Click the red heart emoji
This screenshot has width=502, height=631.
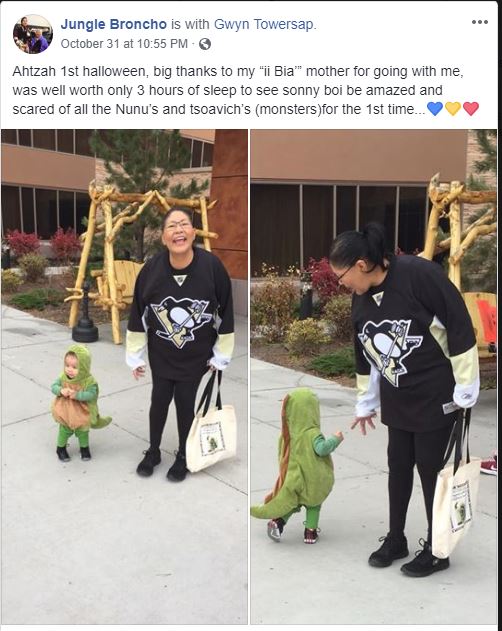[x=471, y=109]
